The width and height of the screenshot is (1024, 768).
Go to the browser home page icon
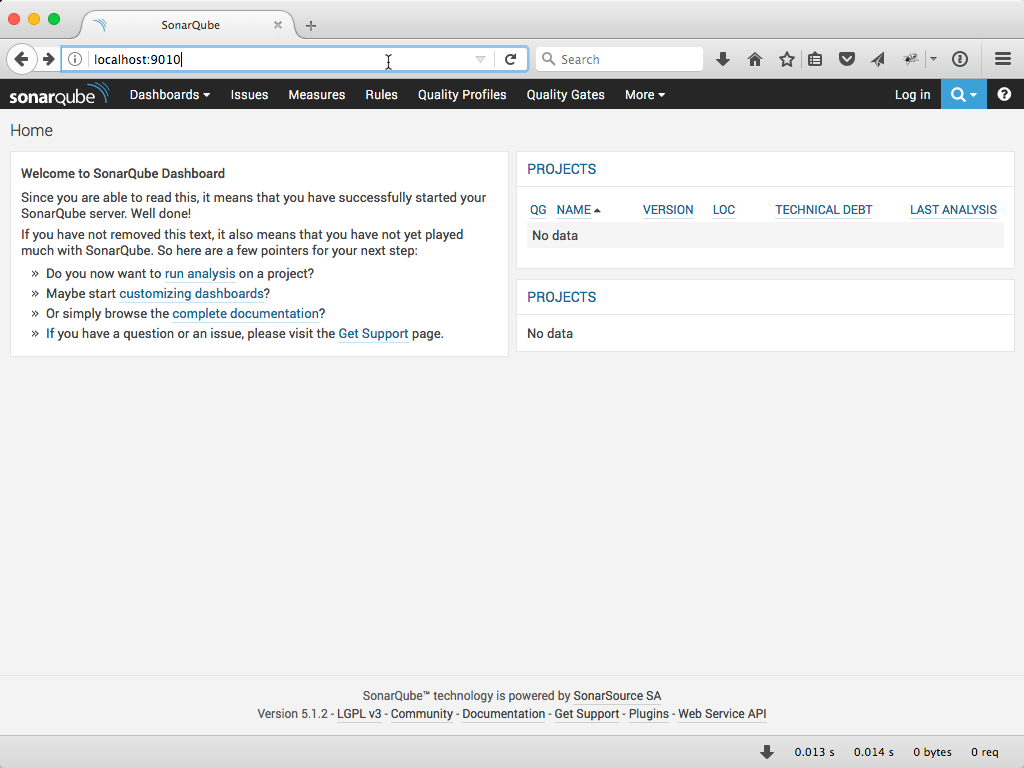coord(755,60)
